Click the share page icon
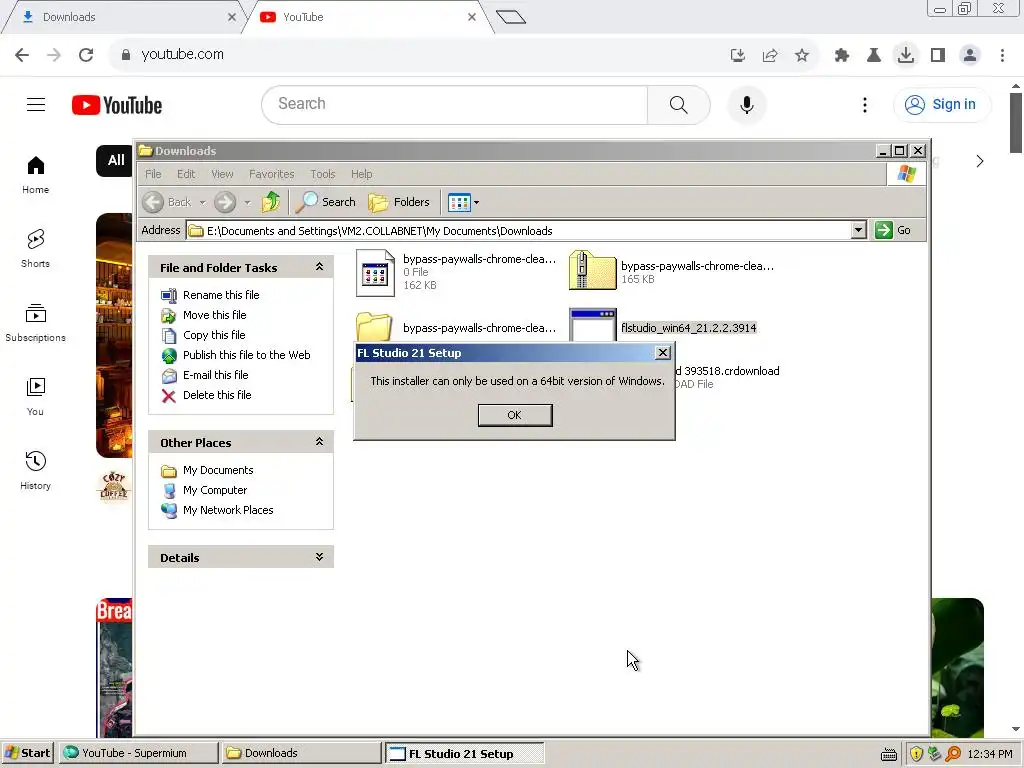This screenshot has height=768, width=1024. (x=770, y=56)
